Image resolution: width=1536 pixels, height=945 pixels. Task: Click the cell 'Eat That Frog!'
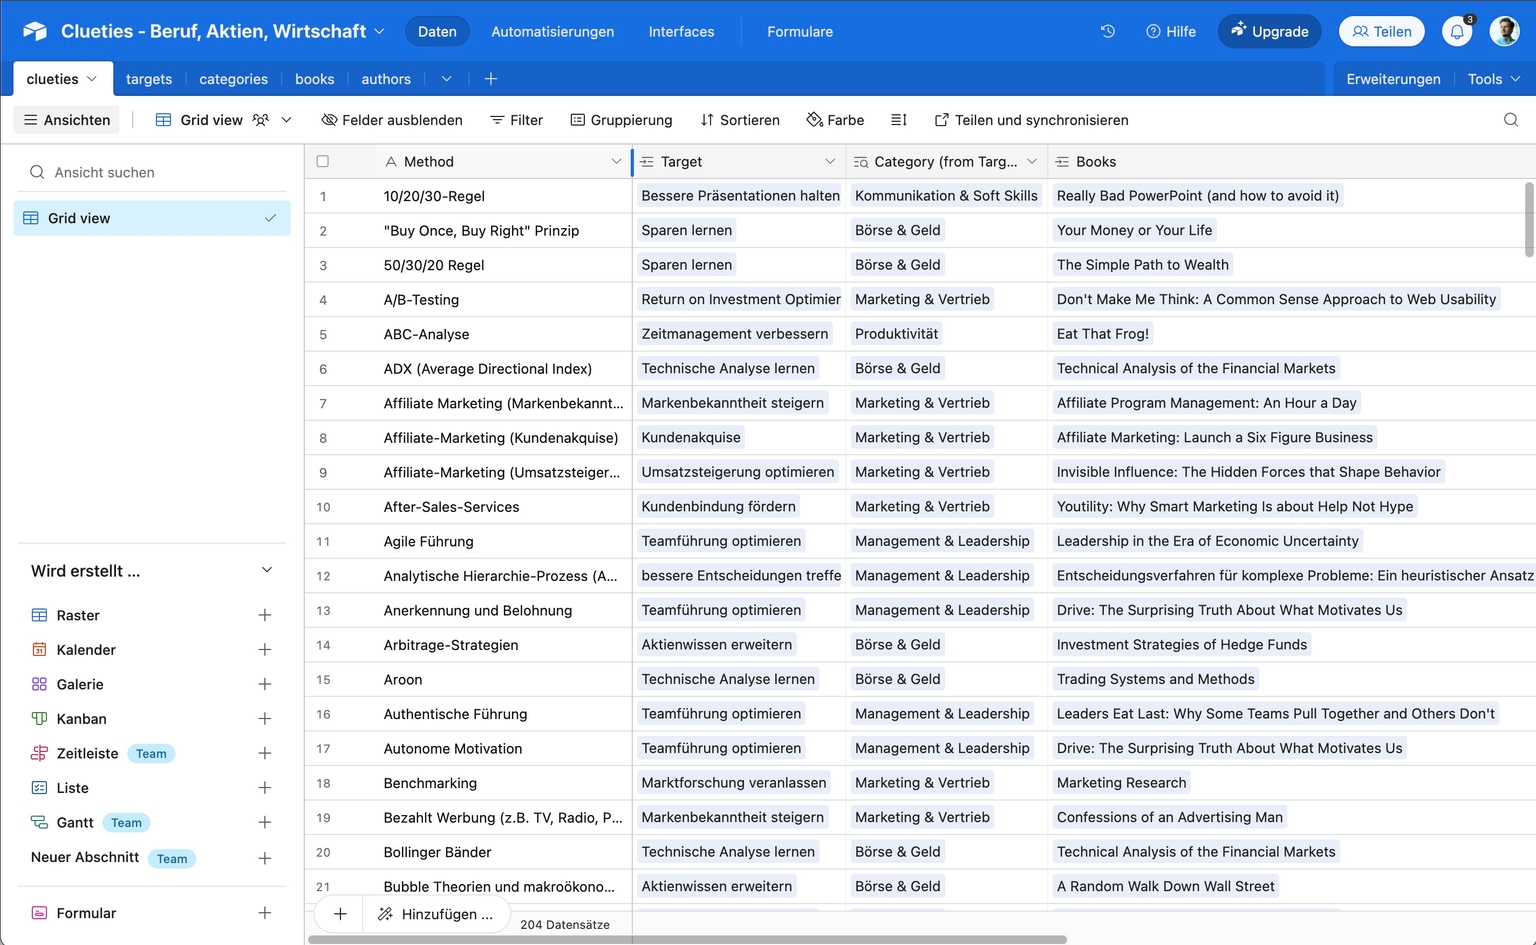[x=1103, y=334]
